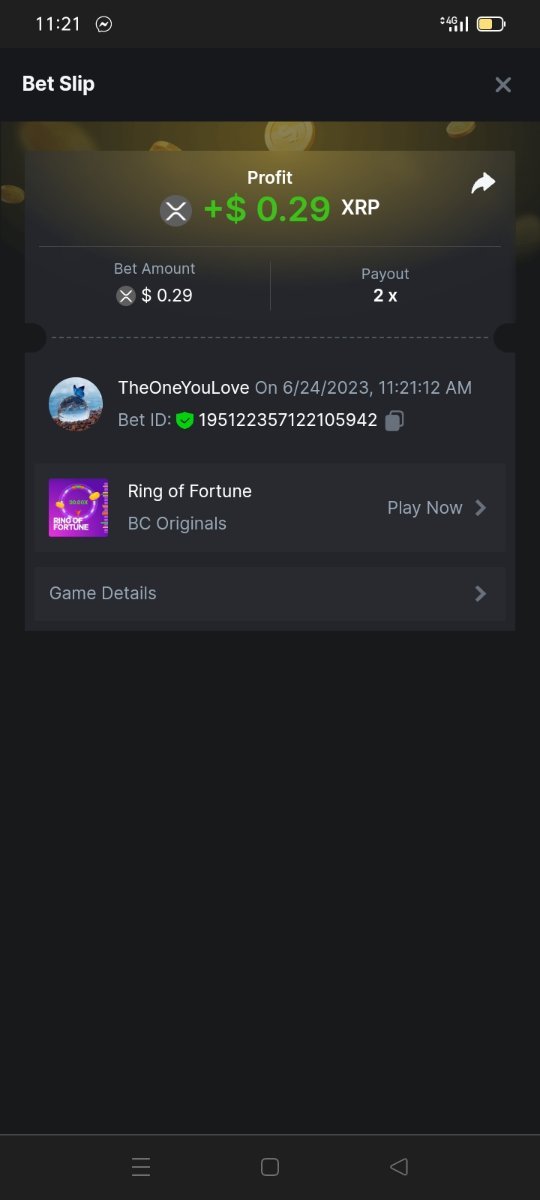Tap the Play Now link
Image resolution: width=540 pixels, height=1200 pixels.
(425, 508)
